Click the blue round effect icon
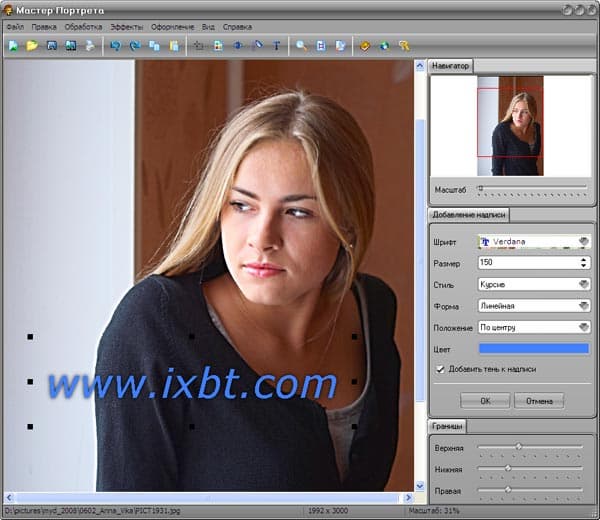Screen dimensions: 600x520 coord(238,46)
